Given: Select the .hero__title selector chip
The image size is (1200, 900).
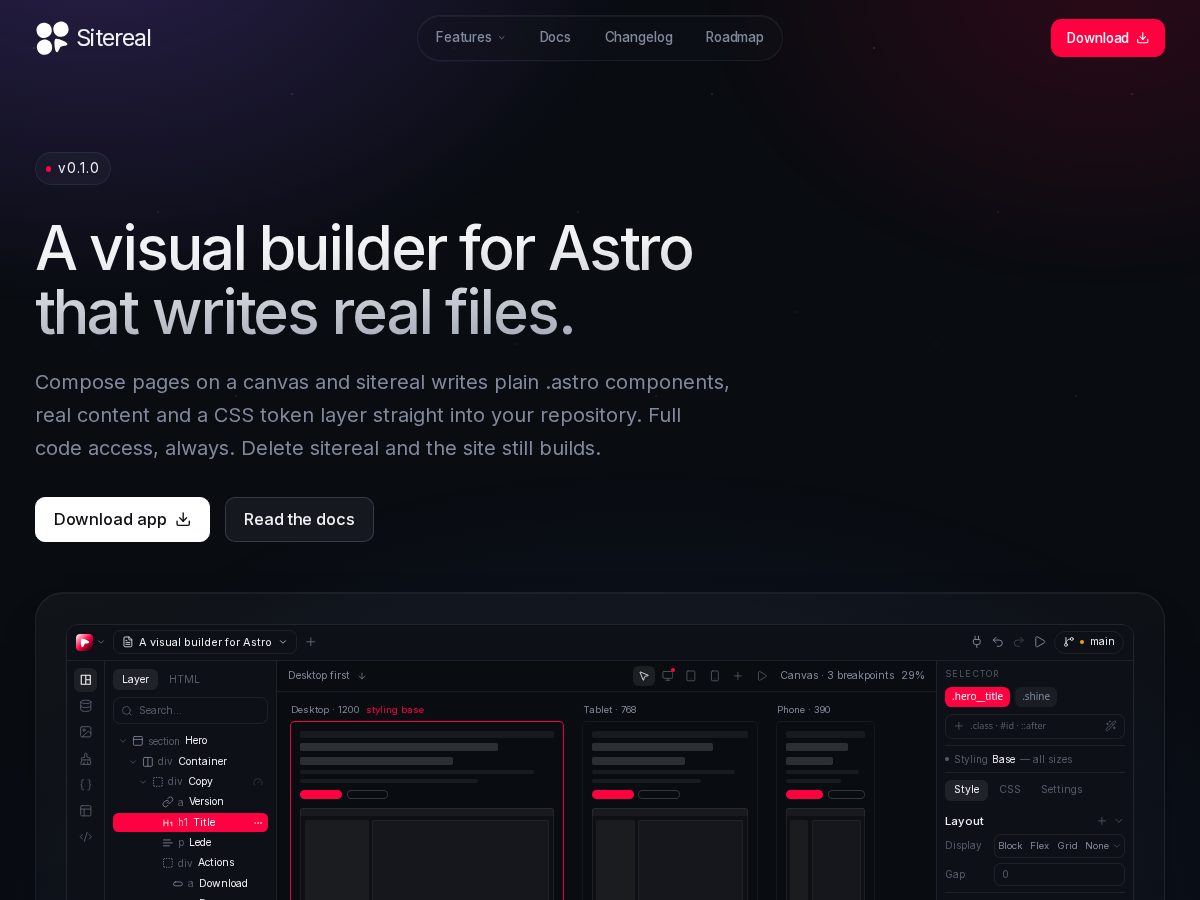Looking at the screenshot, I should [977, 697].
